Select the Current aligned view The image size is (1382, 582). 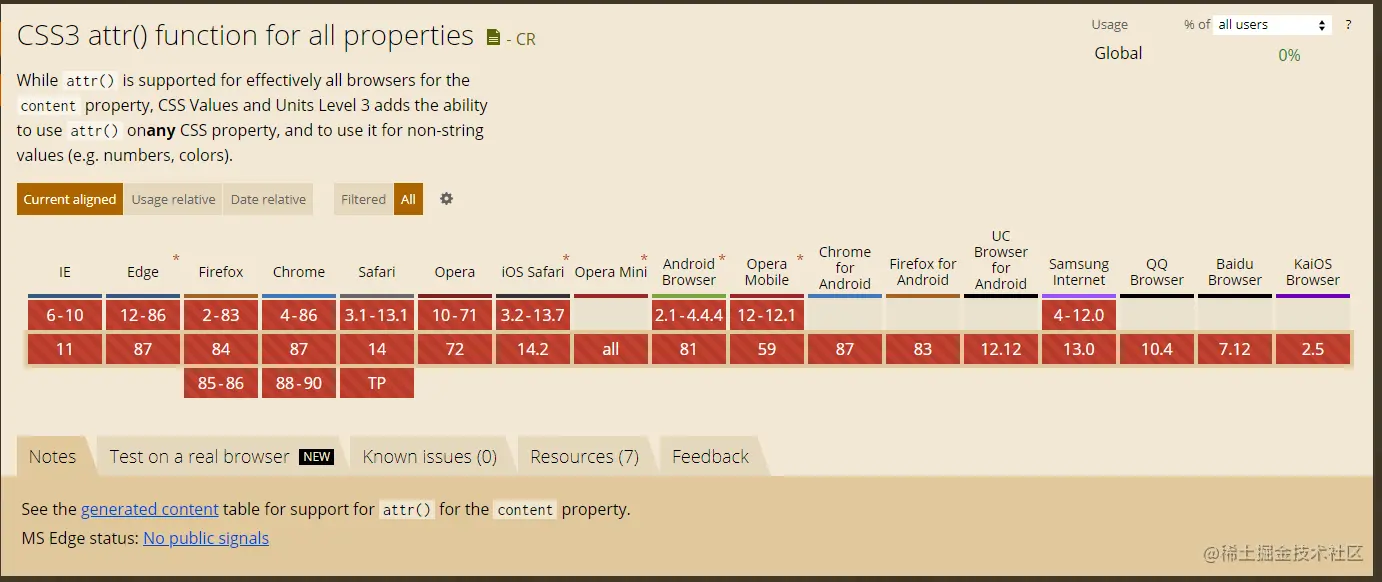(x=70, y=199)
